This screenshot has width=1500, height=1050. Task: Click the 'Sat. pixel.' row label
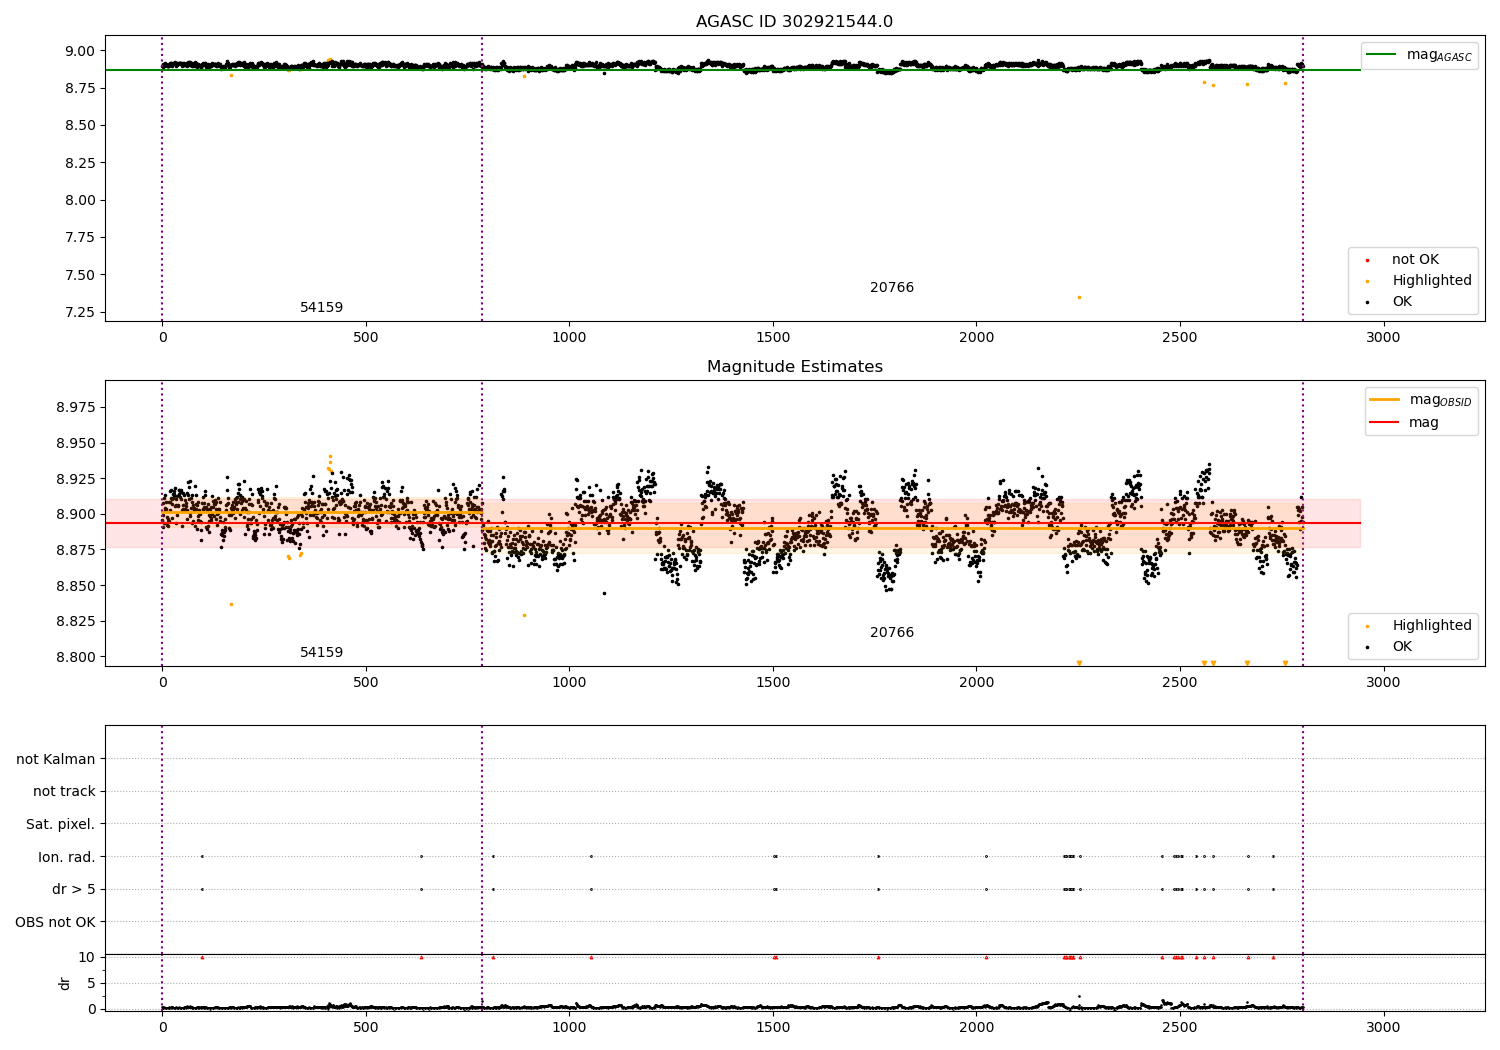[61, 824]
